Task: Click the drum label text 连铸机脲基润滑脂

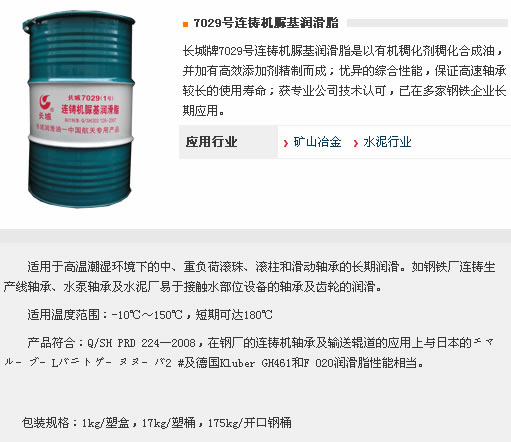Action: click(90, 109)
